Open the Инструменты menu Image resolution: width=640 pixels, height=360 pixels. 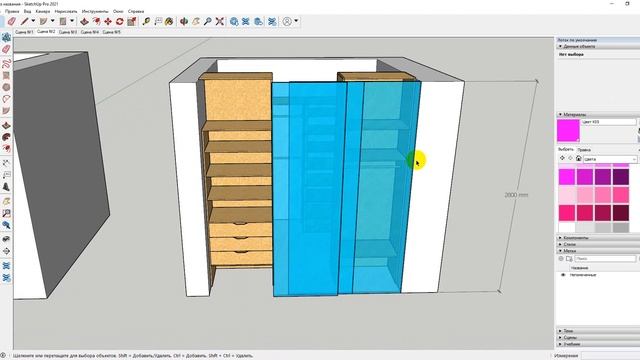[95, 11]
